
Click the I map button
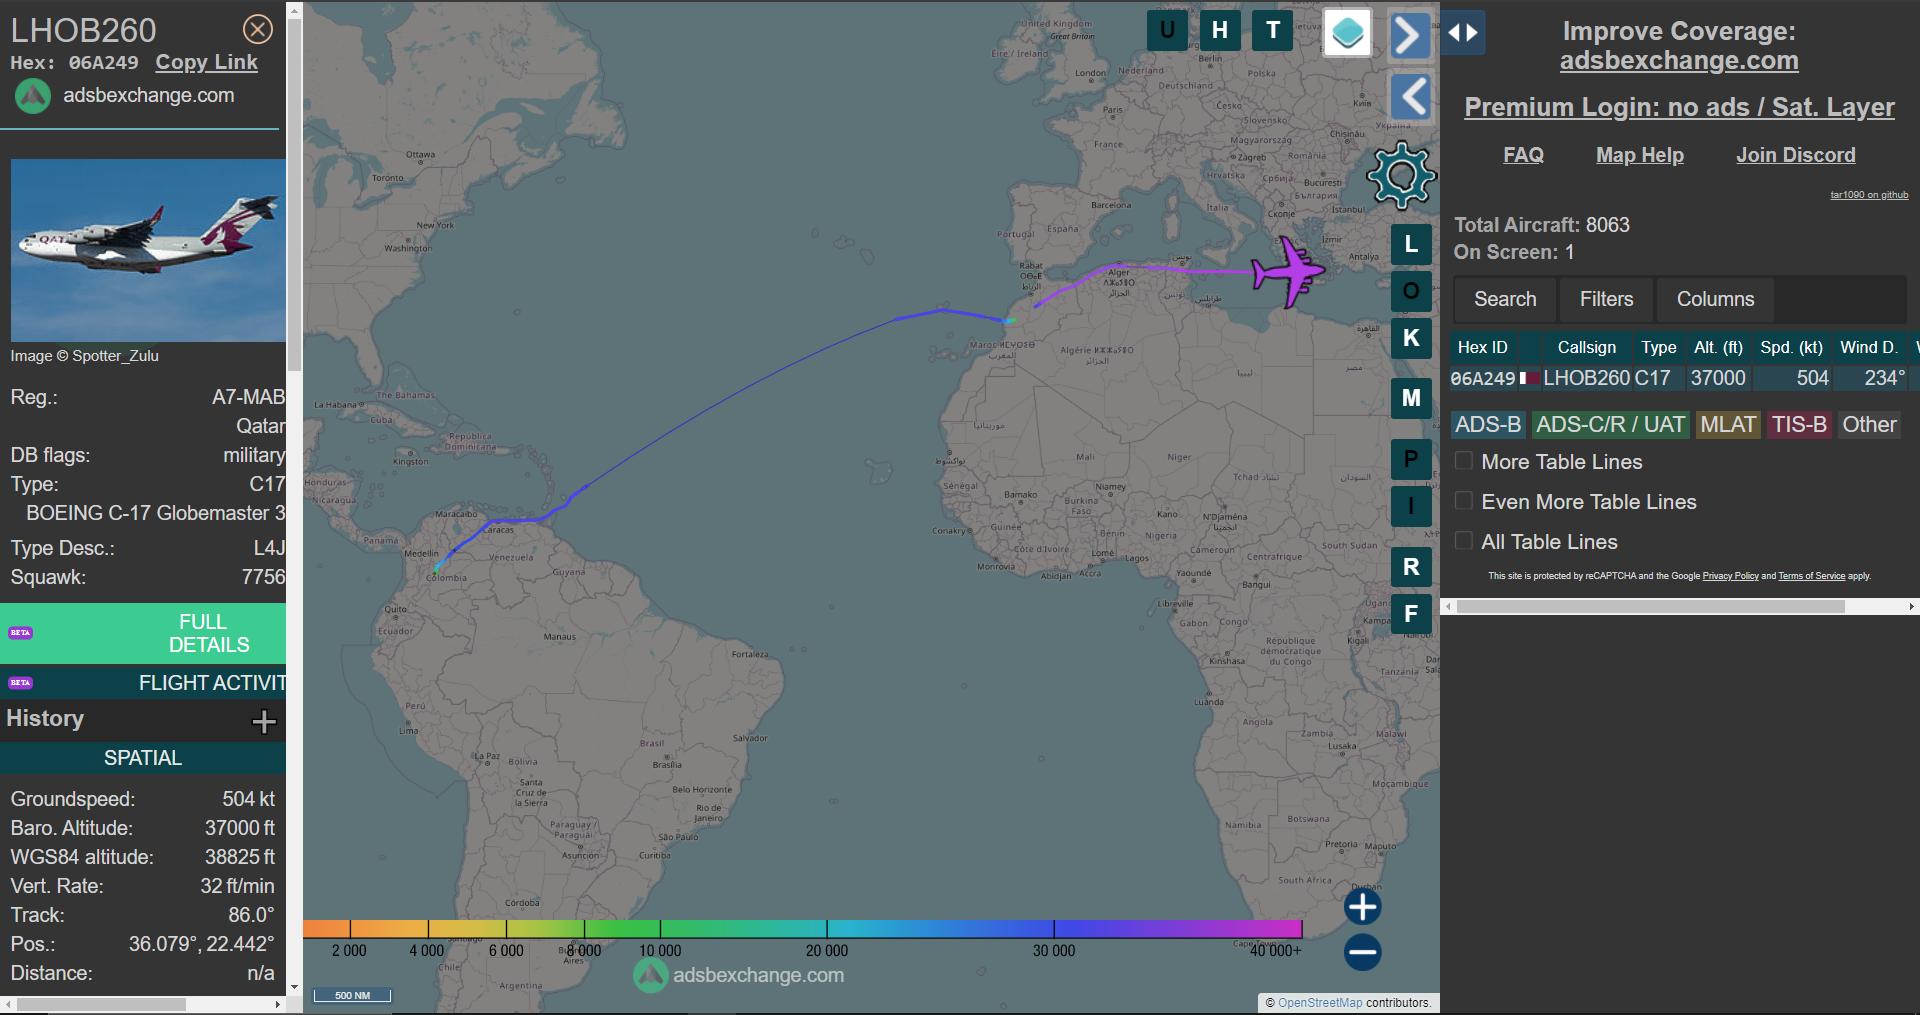[1411, 506]
